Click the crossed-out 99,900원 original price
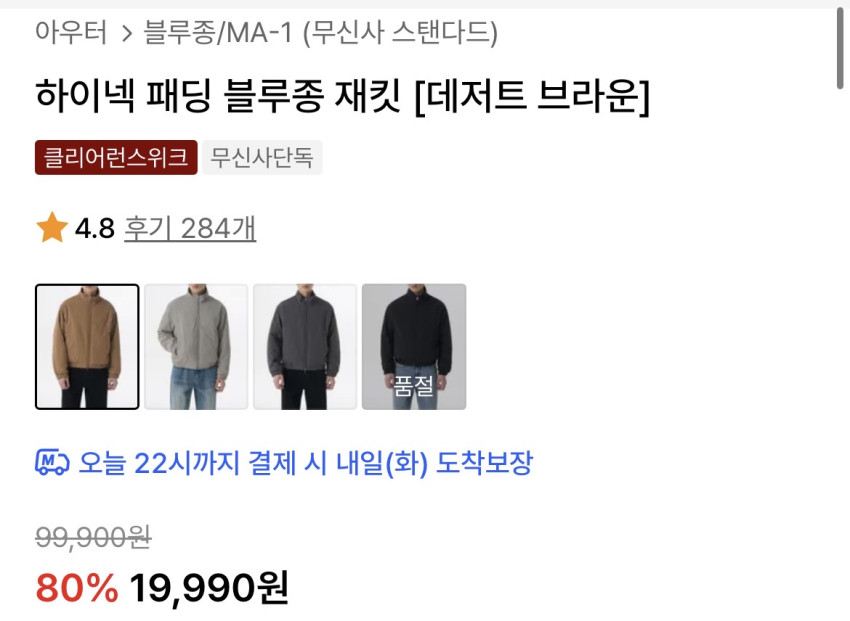Screen dimensions: 850x621 pos(93,538)
